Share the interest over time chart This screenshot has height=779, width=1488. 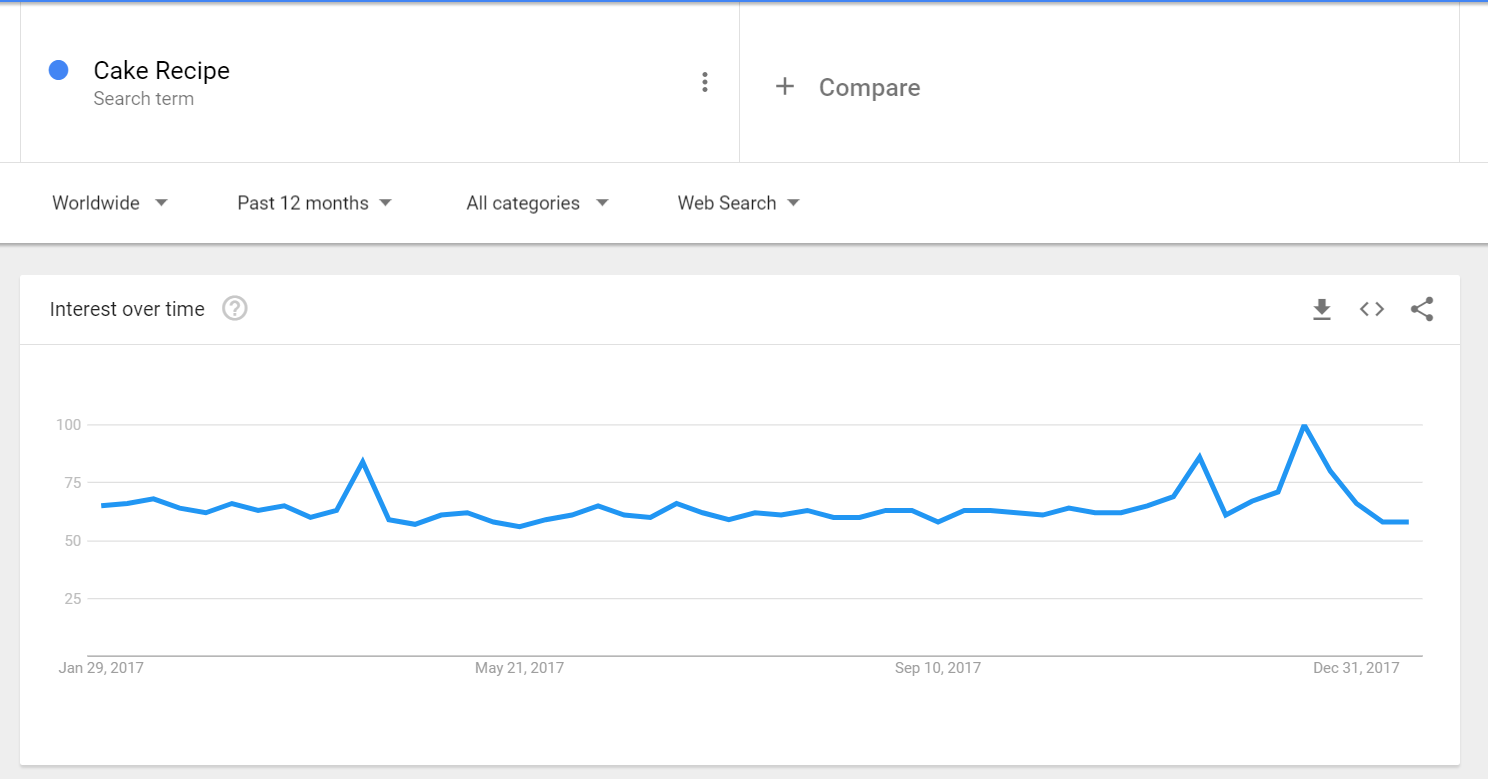[x=1422, y=310]
